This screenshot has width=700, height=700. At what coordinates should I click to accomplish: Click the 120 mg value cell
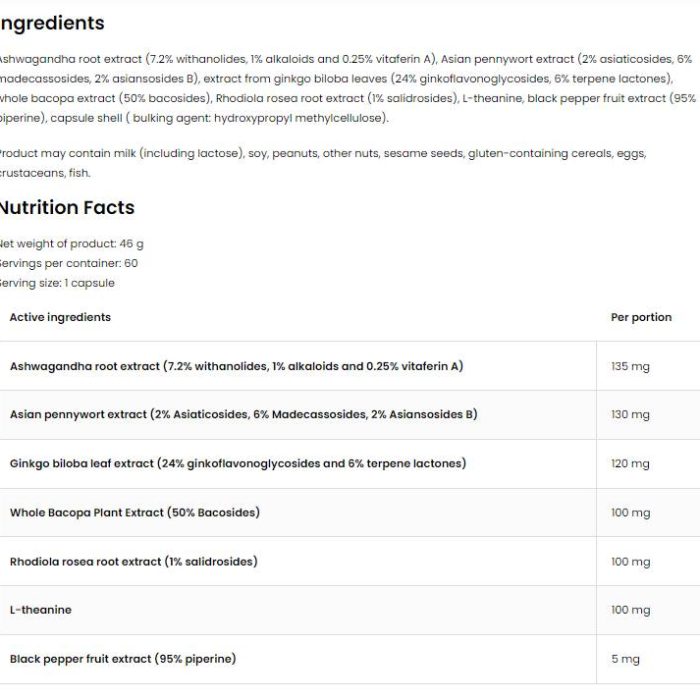(630, 464)
